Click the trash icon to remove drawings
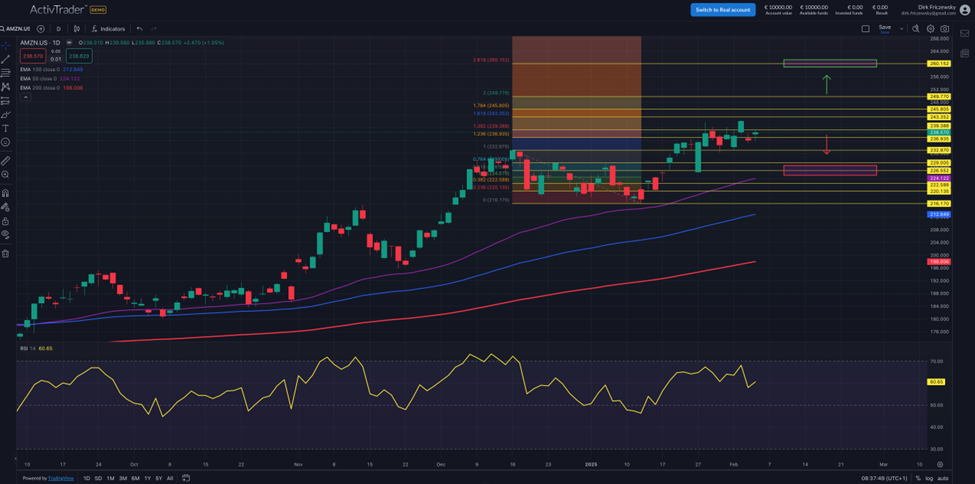Screen dimensions: 975x484 [x=6, y=253]
